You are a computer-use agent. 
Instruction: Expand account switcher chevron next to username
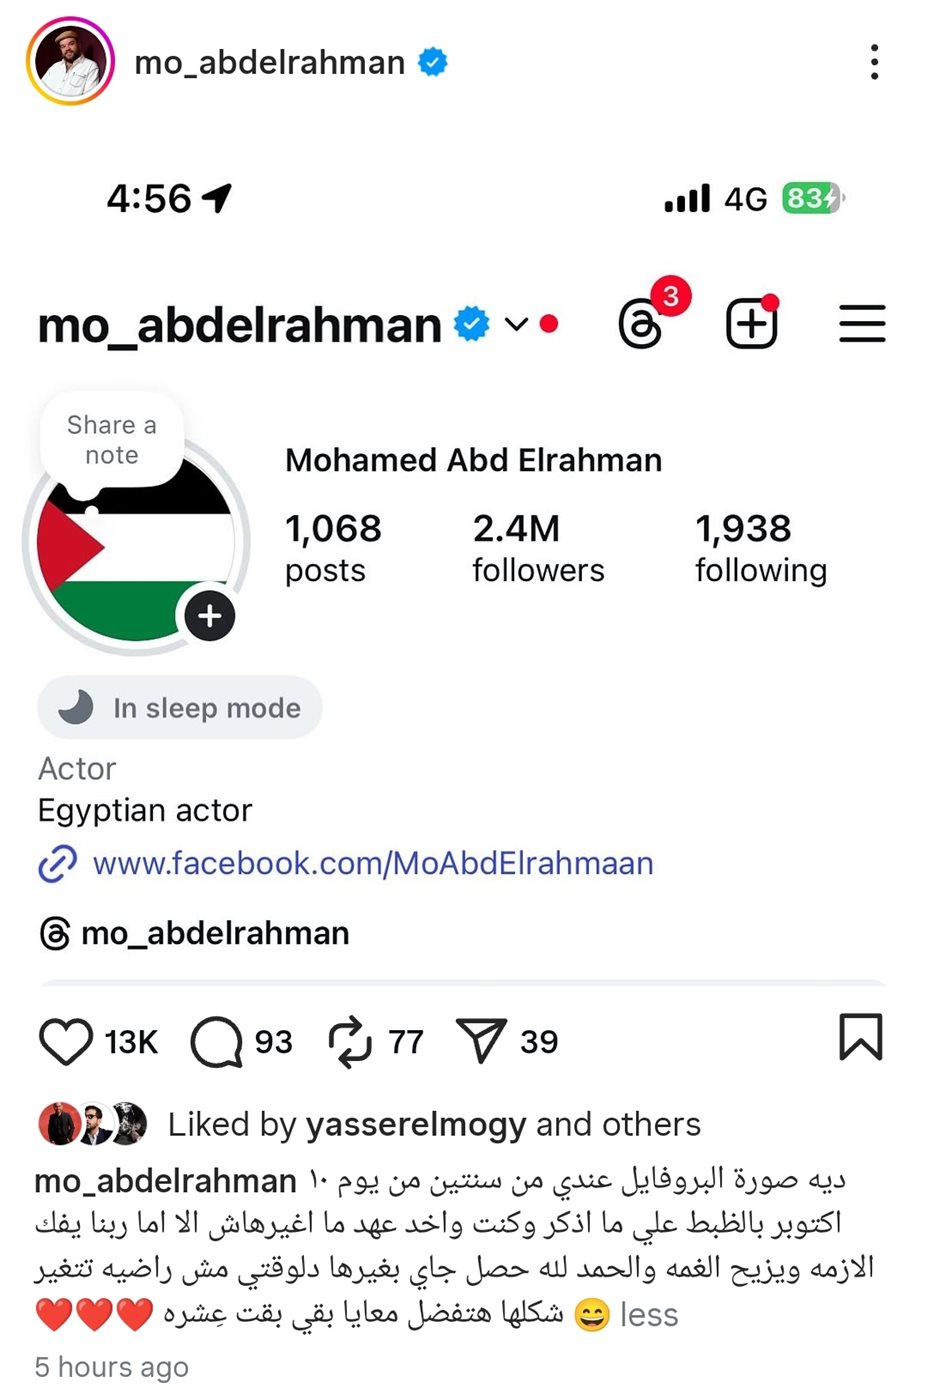pyautogui.click(x=516, y=324)
